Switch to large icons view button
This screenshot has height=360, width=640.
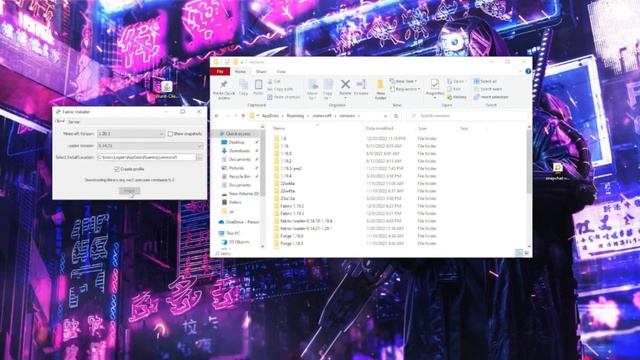(x=527, y=253)
